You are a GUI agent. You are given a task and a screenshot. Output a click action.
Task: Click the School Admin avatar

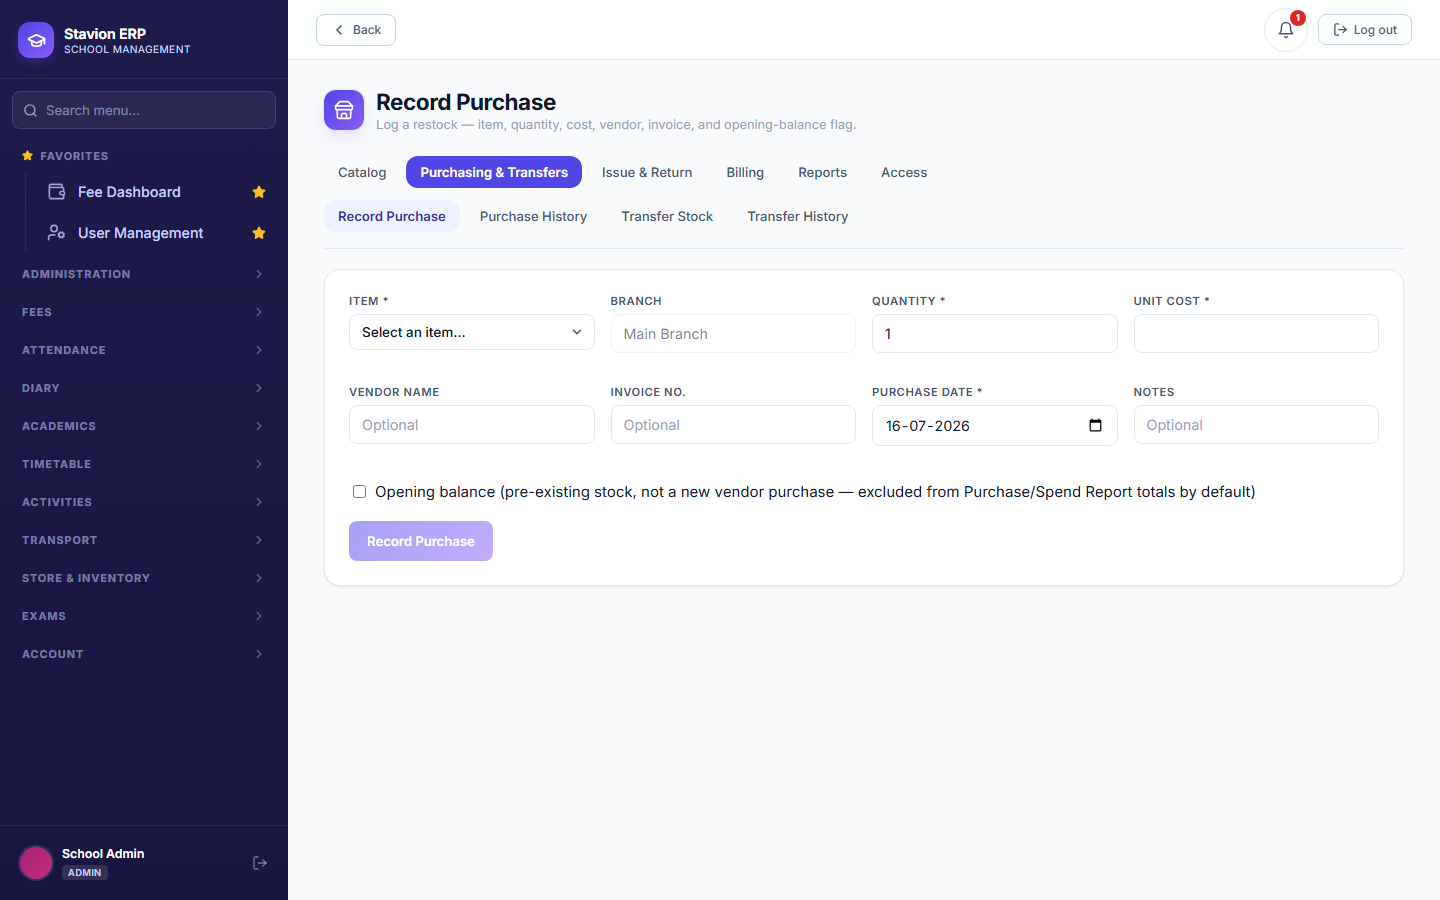coord(36,862)
